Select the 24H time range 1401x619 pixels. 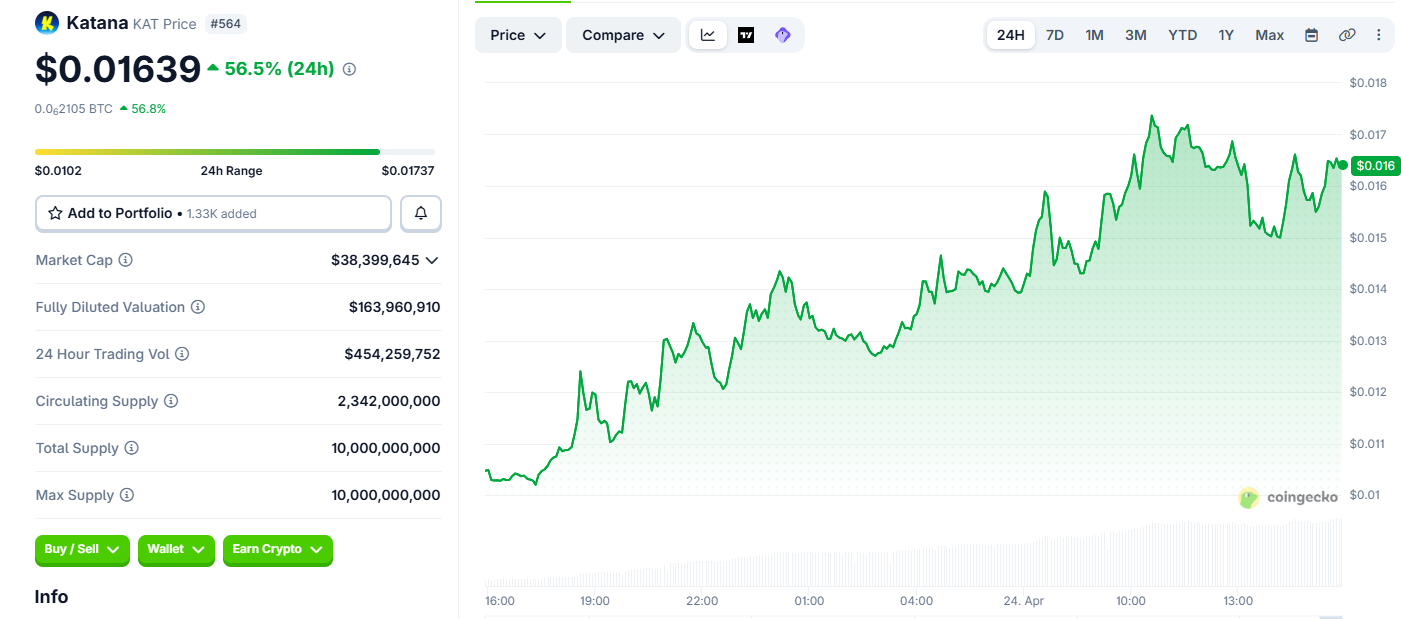[x=1011, y=35]
